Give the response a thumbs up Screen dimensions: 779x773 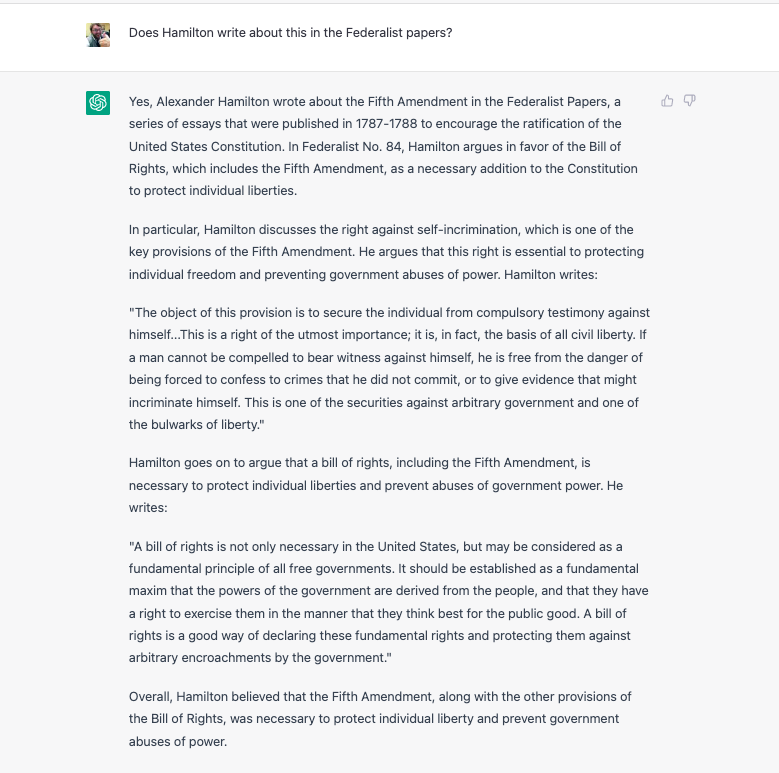click(x=667, y=101)
